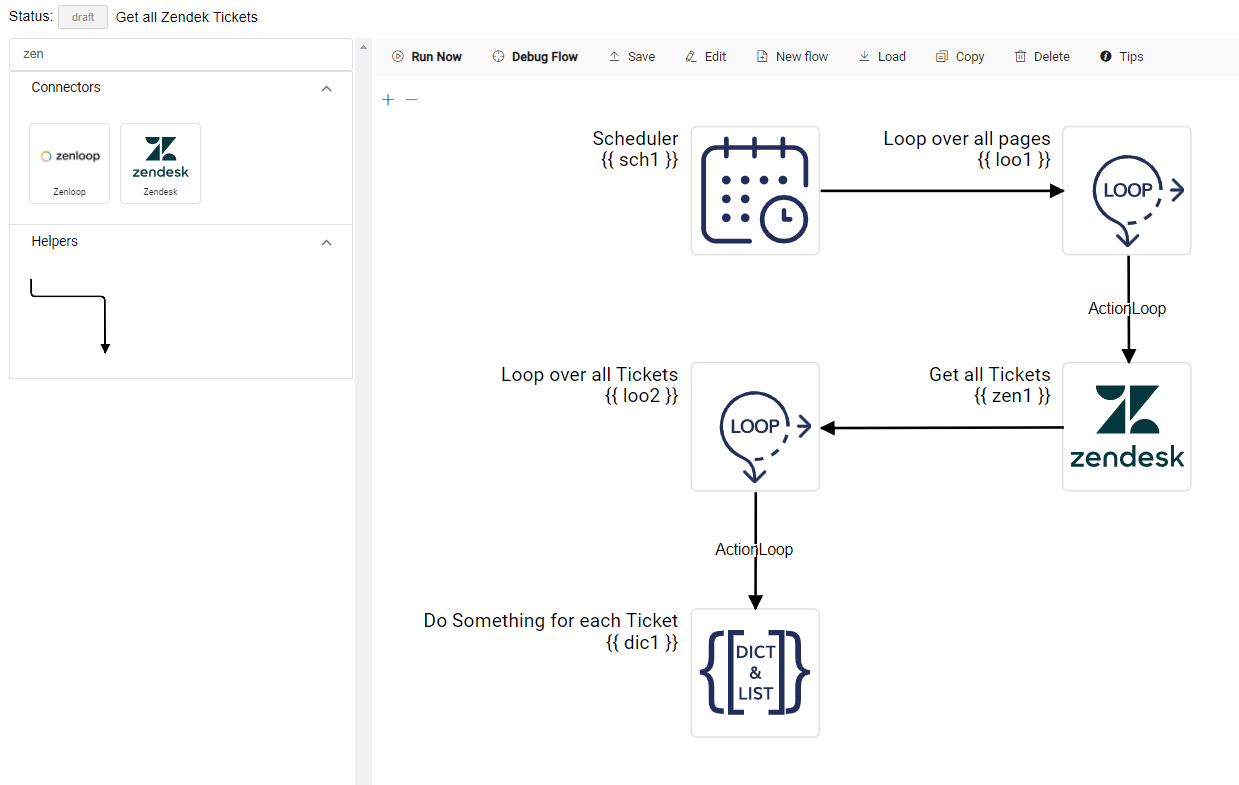The height and width of the screenshot is (785, 1239).
Task: Choose the Zendesk connector in sidebar
Action: (x=160, y=163)
